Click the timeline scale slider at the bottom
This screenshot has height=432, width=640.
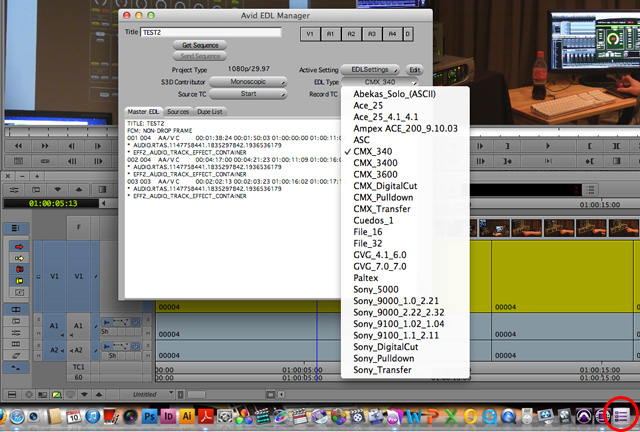coord(196,394)
